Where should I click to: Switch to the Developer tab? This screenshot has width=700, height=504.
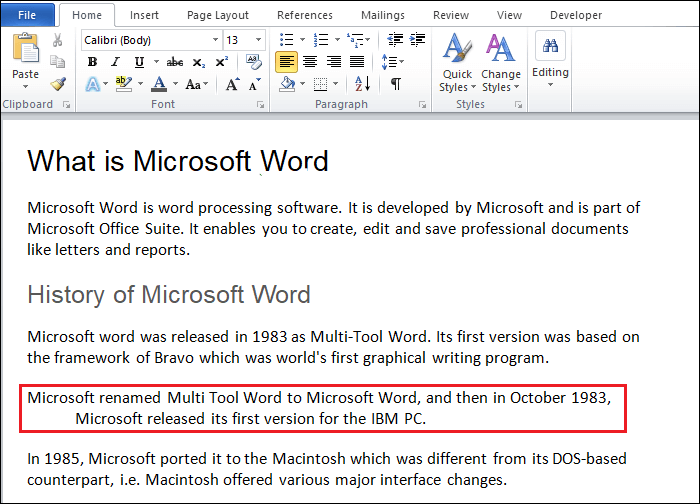[576, 15]
